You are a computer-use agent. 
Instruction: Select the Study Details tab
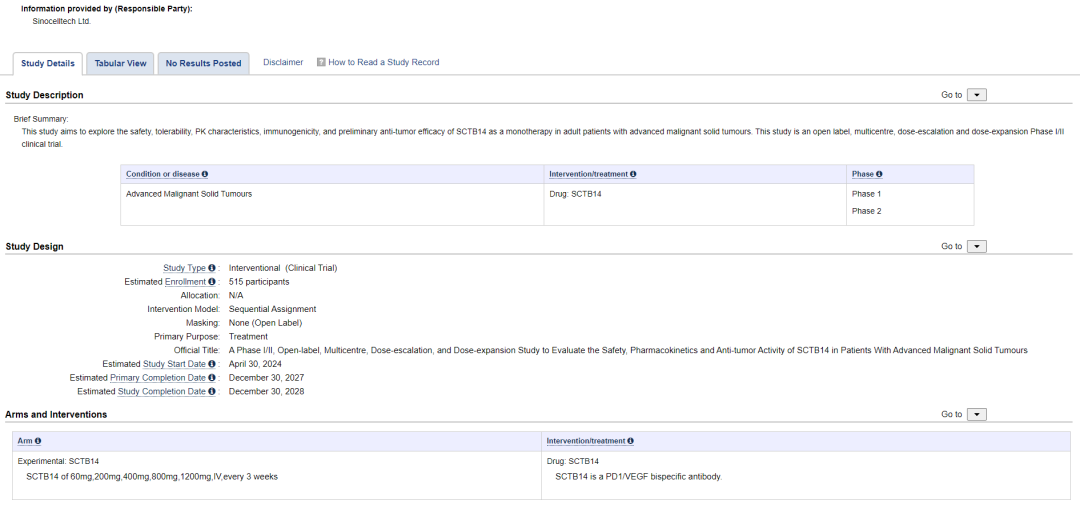(x=48, y=63)
